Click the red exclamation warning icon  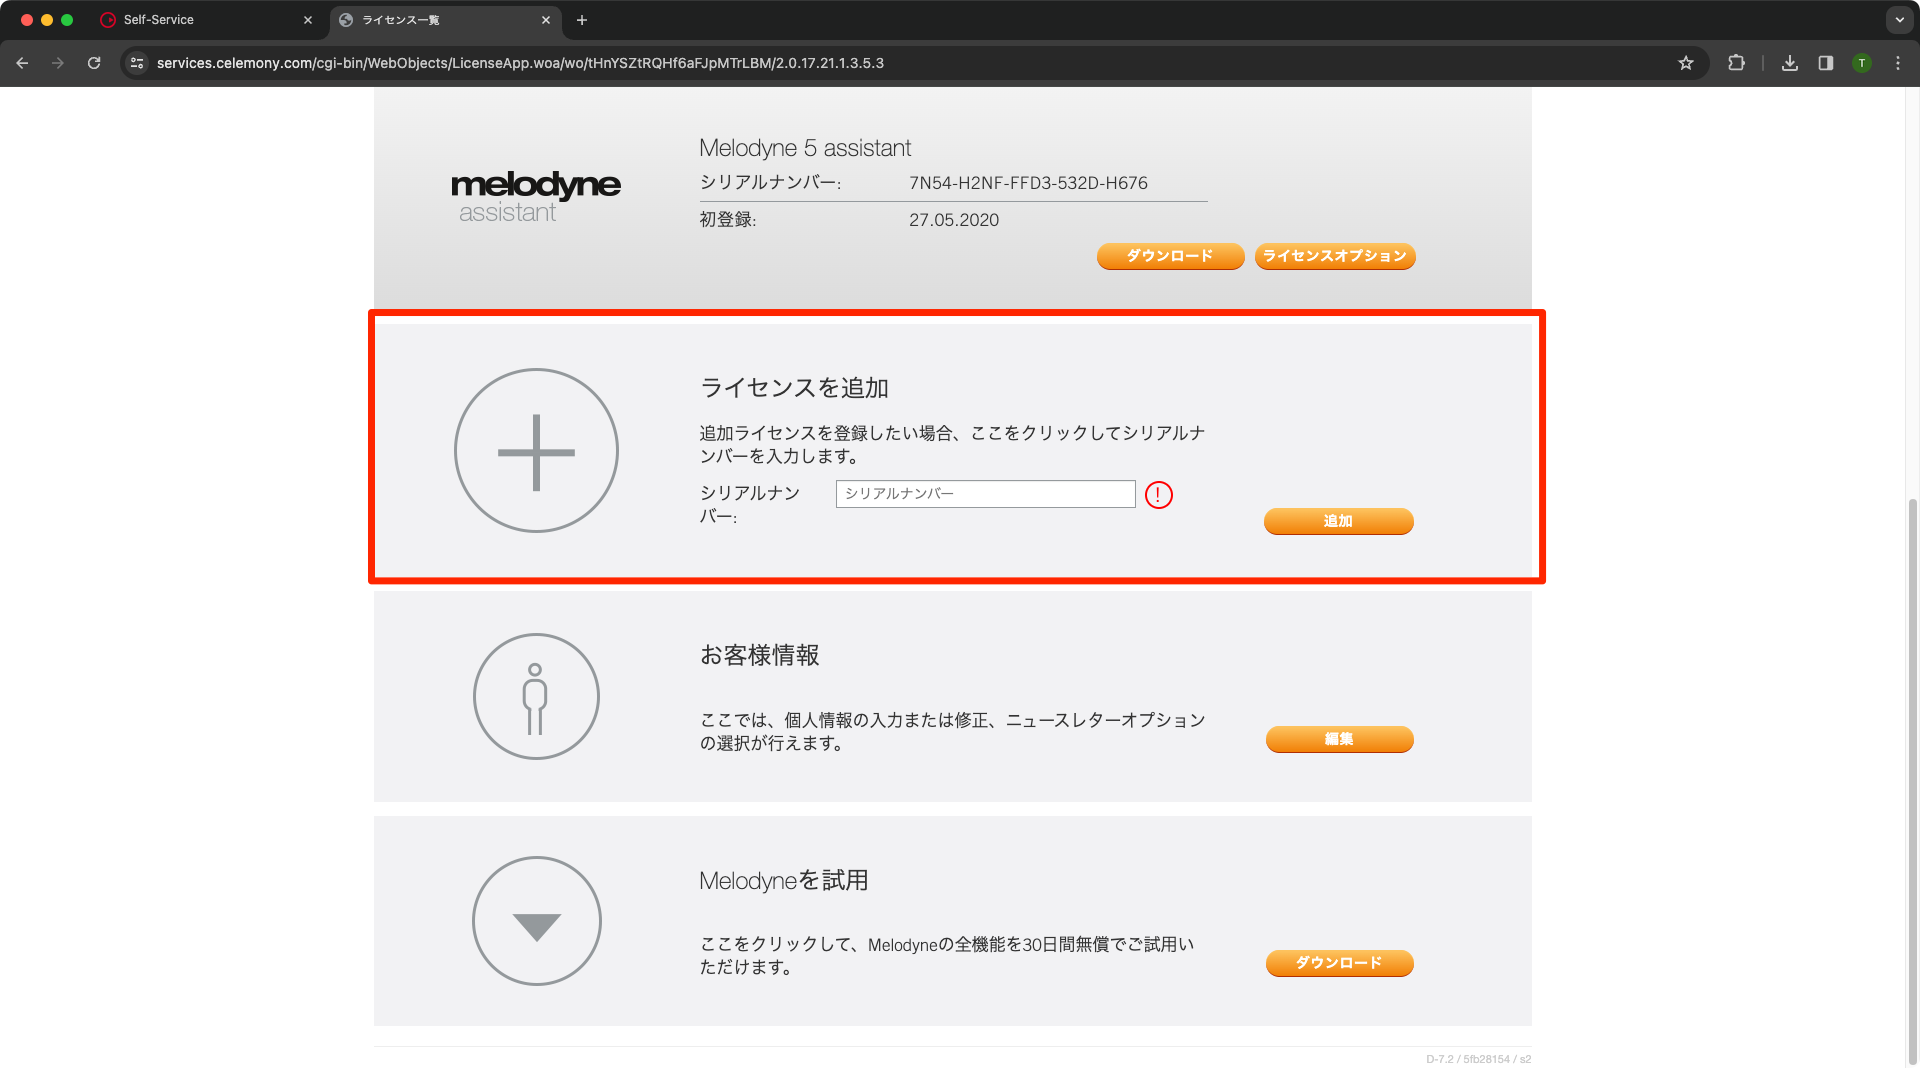click(x=1158, y=495)
